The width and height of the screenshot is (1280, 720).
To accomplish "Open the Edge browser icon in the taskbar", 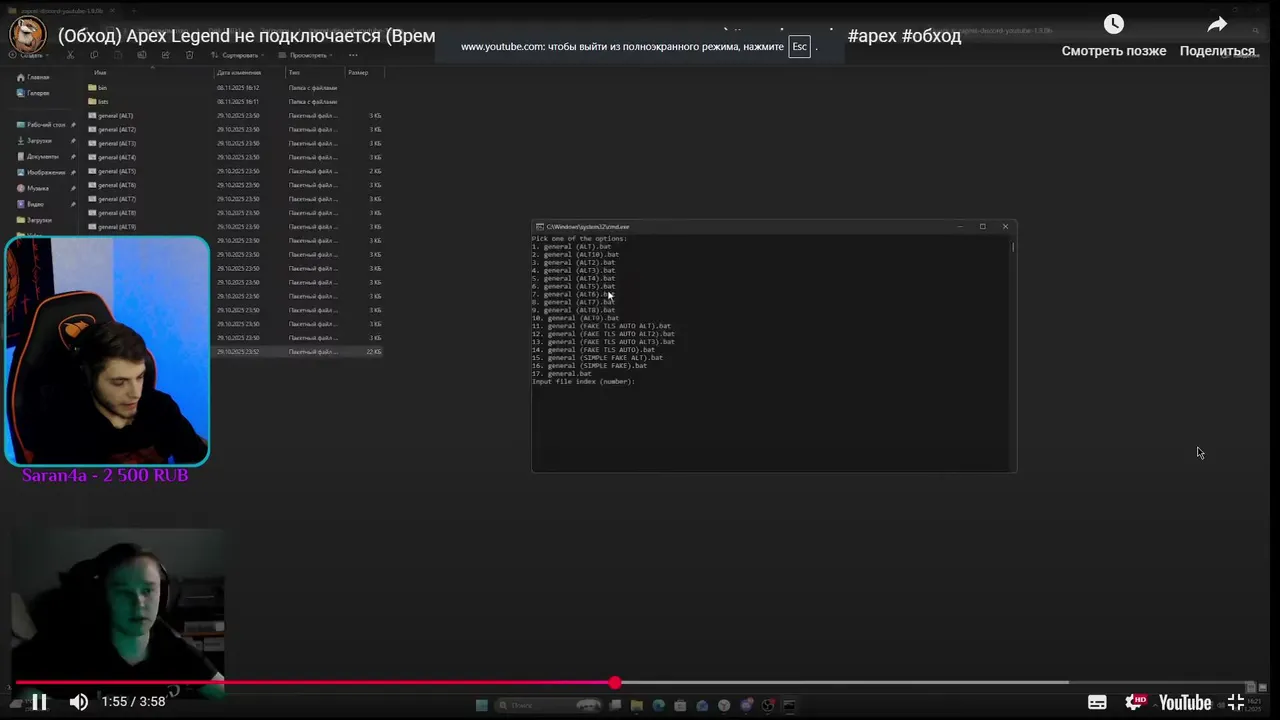I will pos(658,705).
